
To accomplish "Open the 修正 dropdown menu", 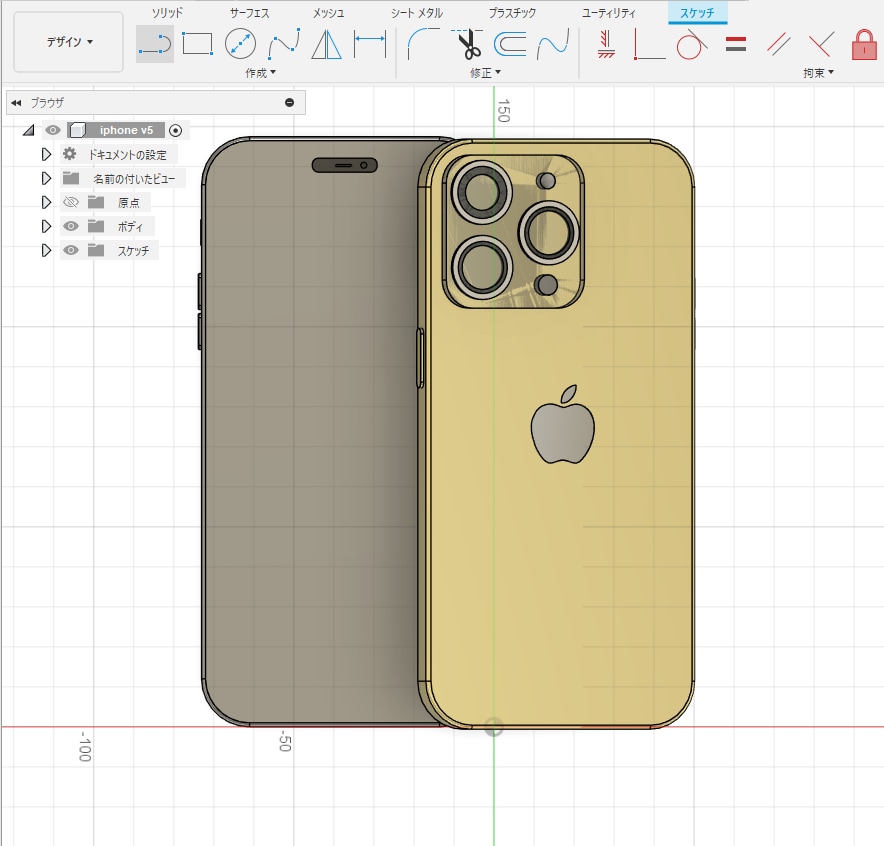I will coord(485,73).
